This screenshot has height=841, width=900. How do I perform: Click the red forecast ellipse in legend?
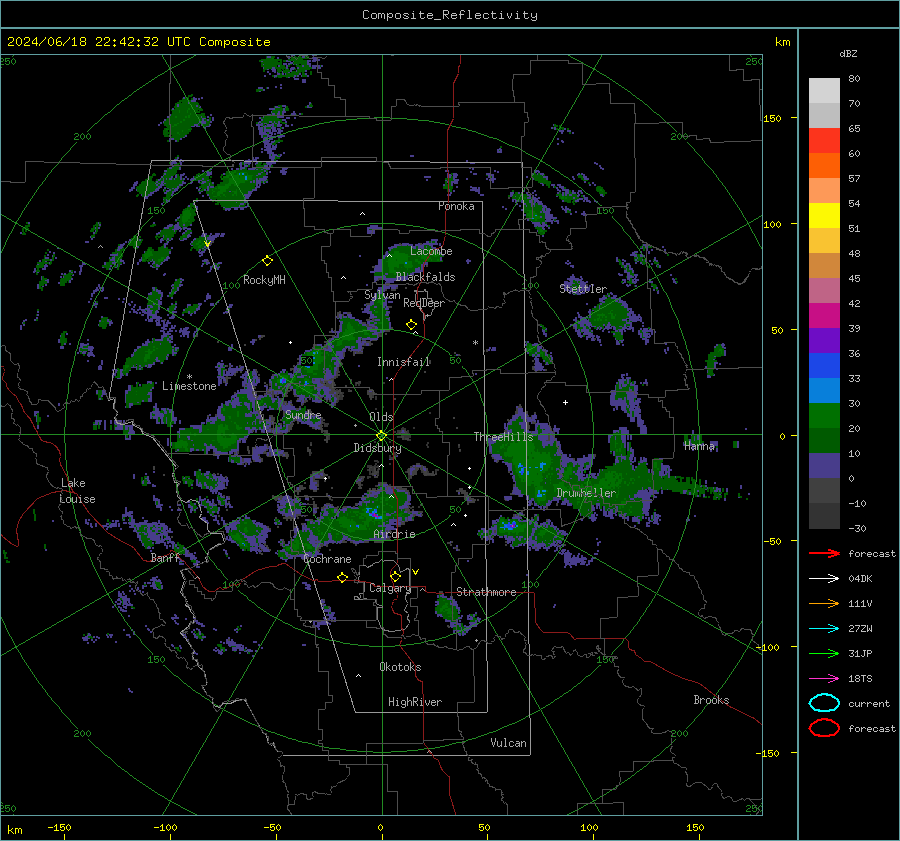[824, 728]
